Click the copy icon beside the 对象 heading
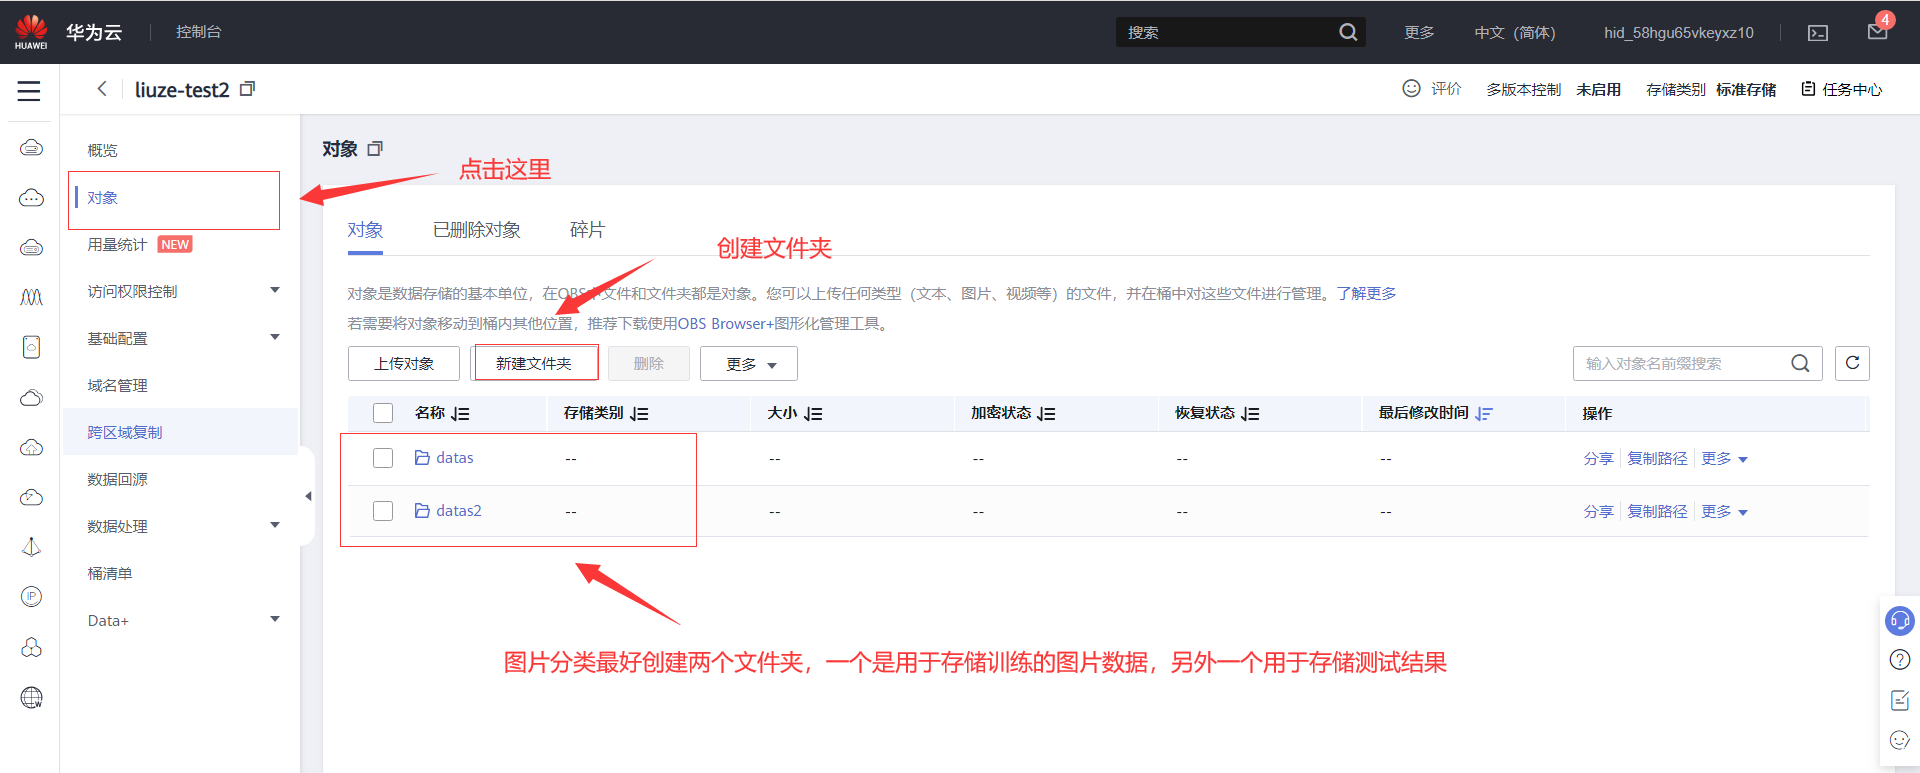This screenshot has width=1920, height=773. click(x=375, y=149)
